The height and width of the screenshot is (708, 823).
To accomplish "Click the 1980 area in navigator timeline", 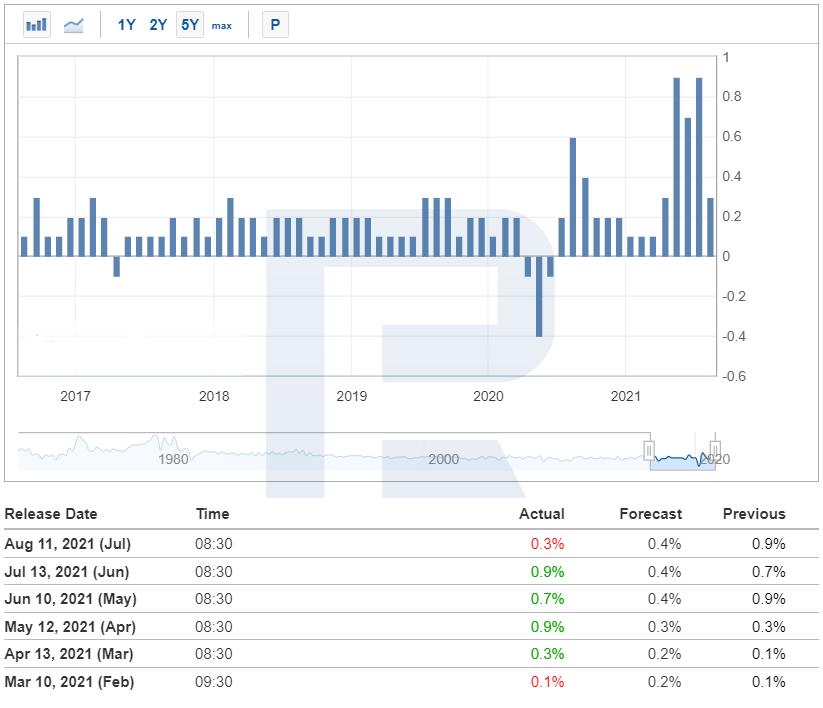I will (x=173, y=459).
